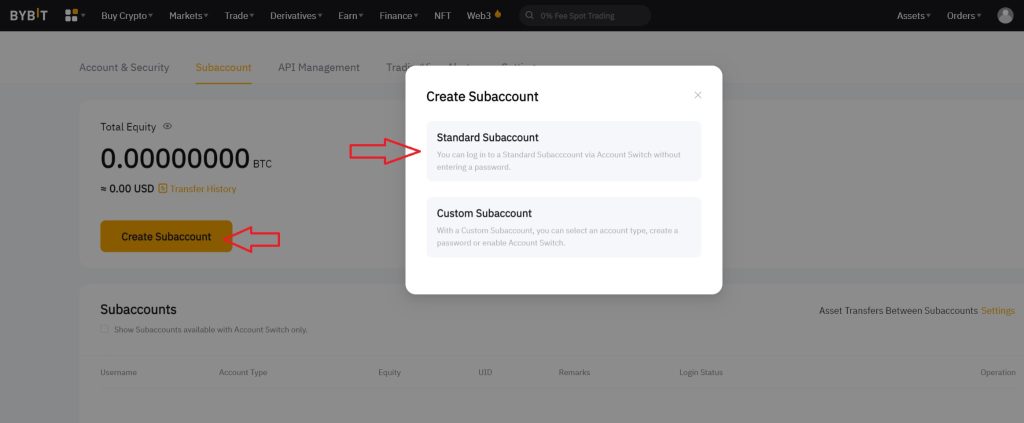Open the API Management tab
Screen dimensions: 1024x423
[x=318, y=68]
